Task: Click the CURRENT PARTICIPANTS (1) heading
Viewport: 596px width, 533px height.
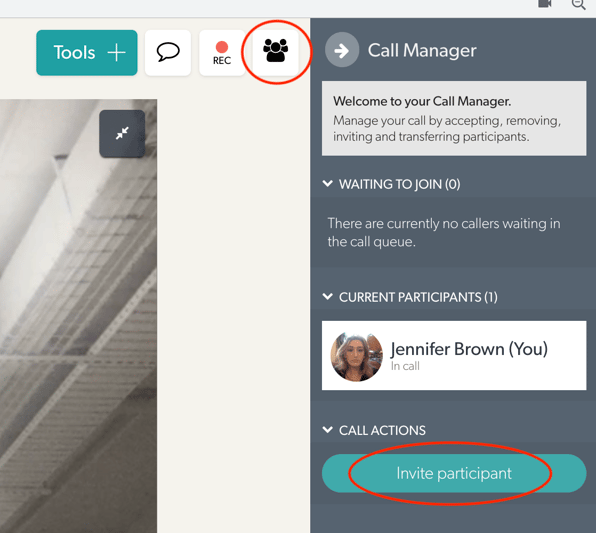Action: coord(418,297)
